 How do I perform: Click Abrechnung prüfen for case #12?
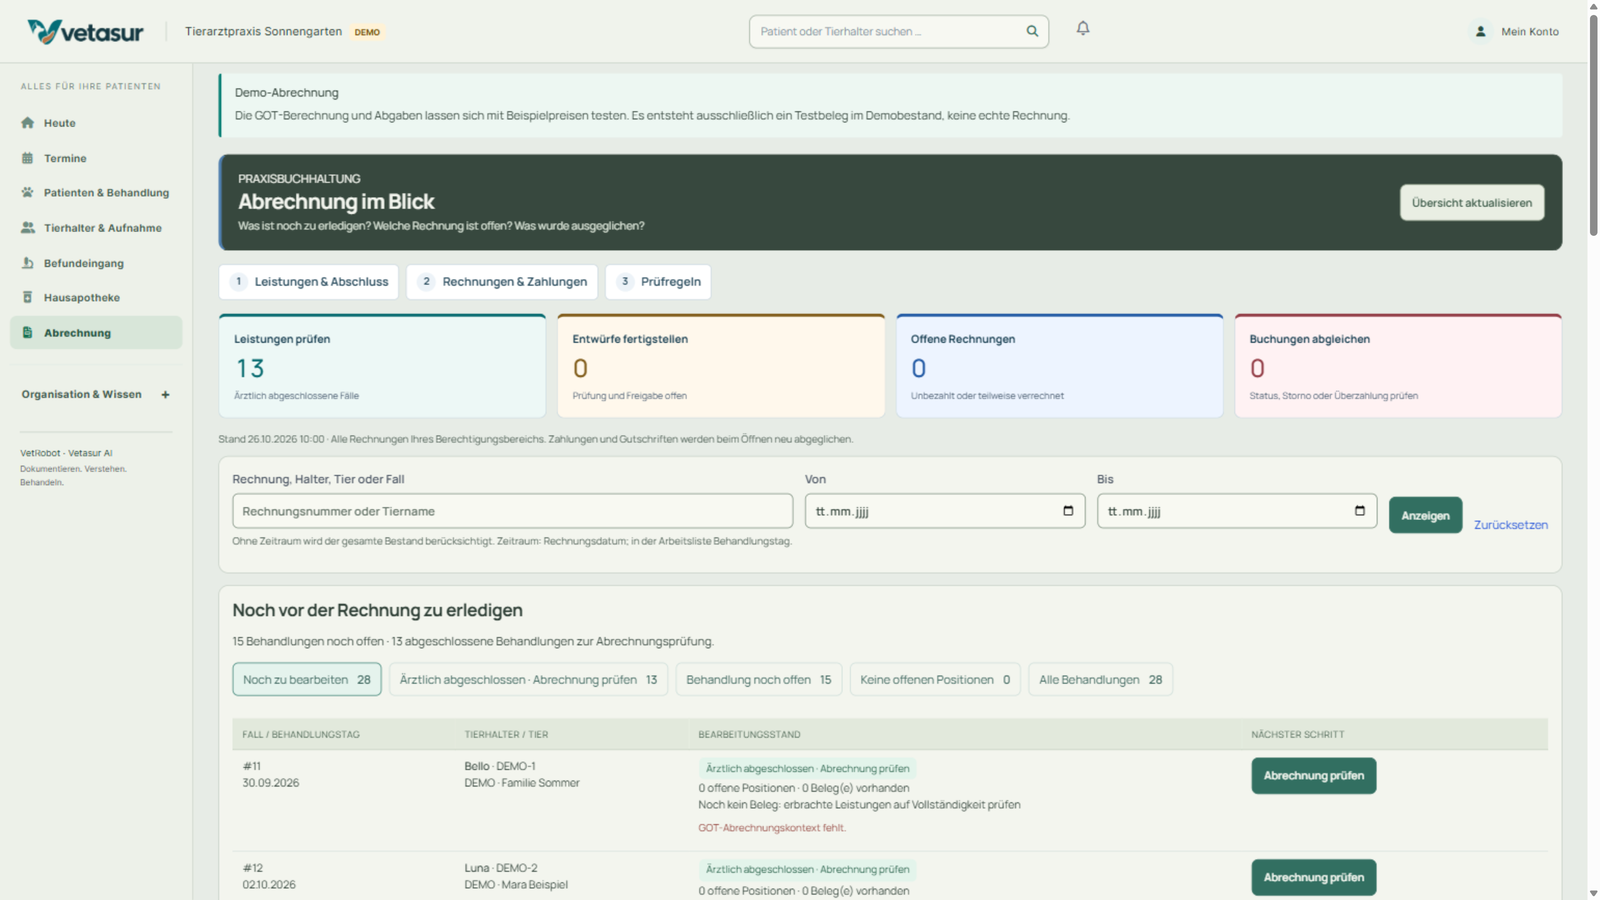pos(1313,878)
